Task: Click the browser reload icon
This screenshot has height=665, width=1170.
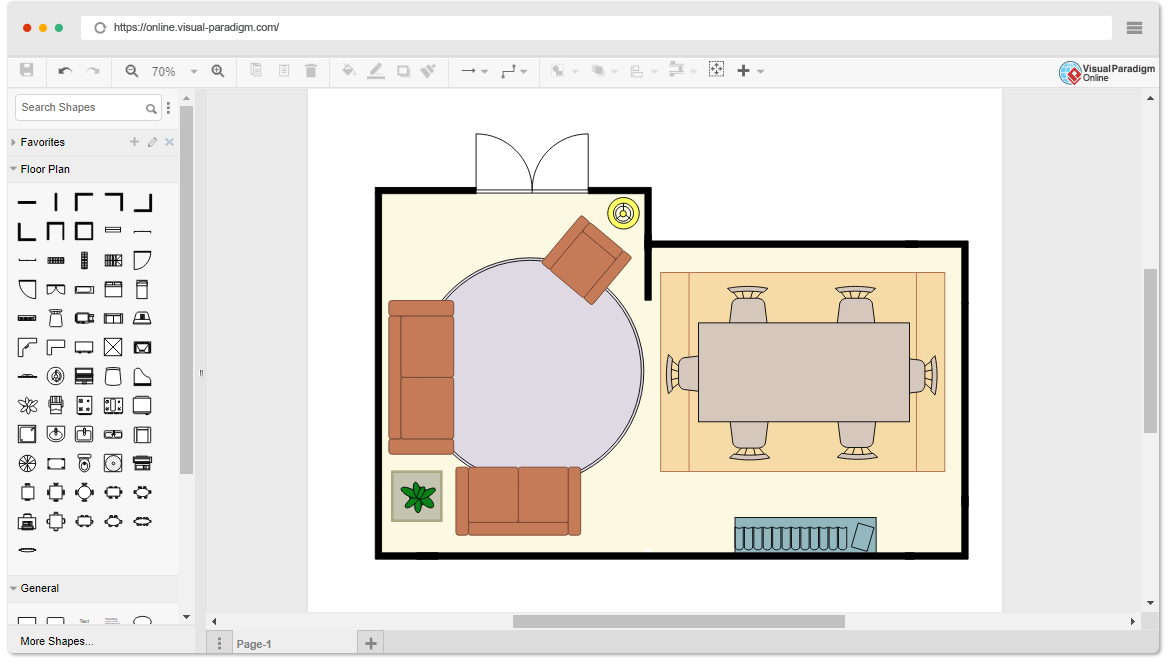Action: 100,28
